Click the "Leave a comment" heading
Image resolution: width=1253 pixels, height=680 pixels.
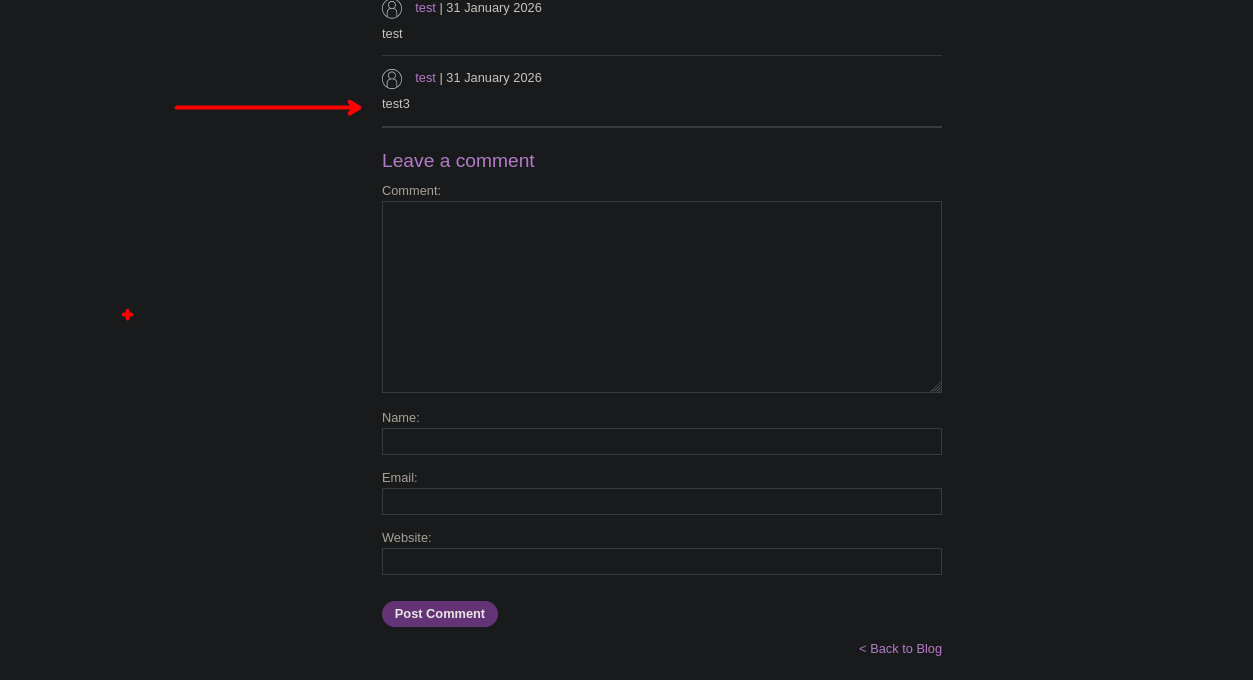(458, 161)
